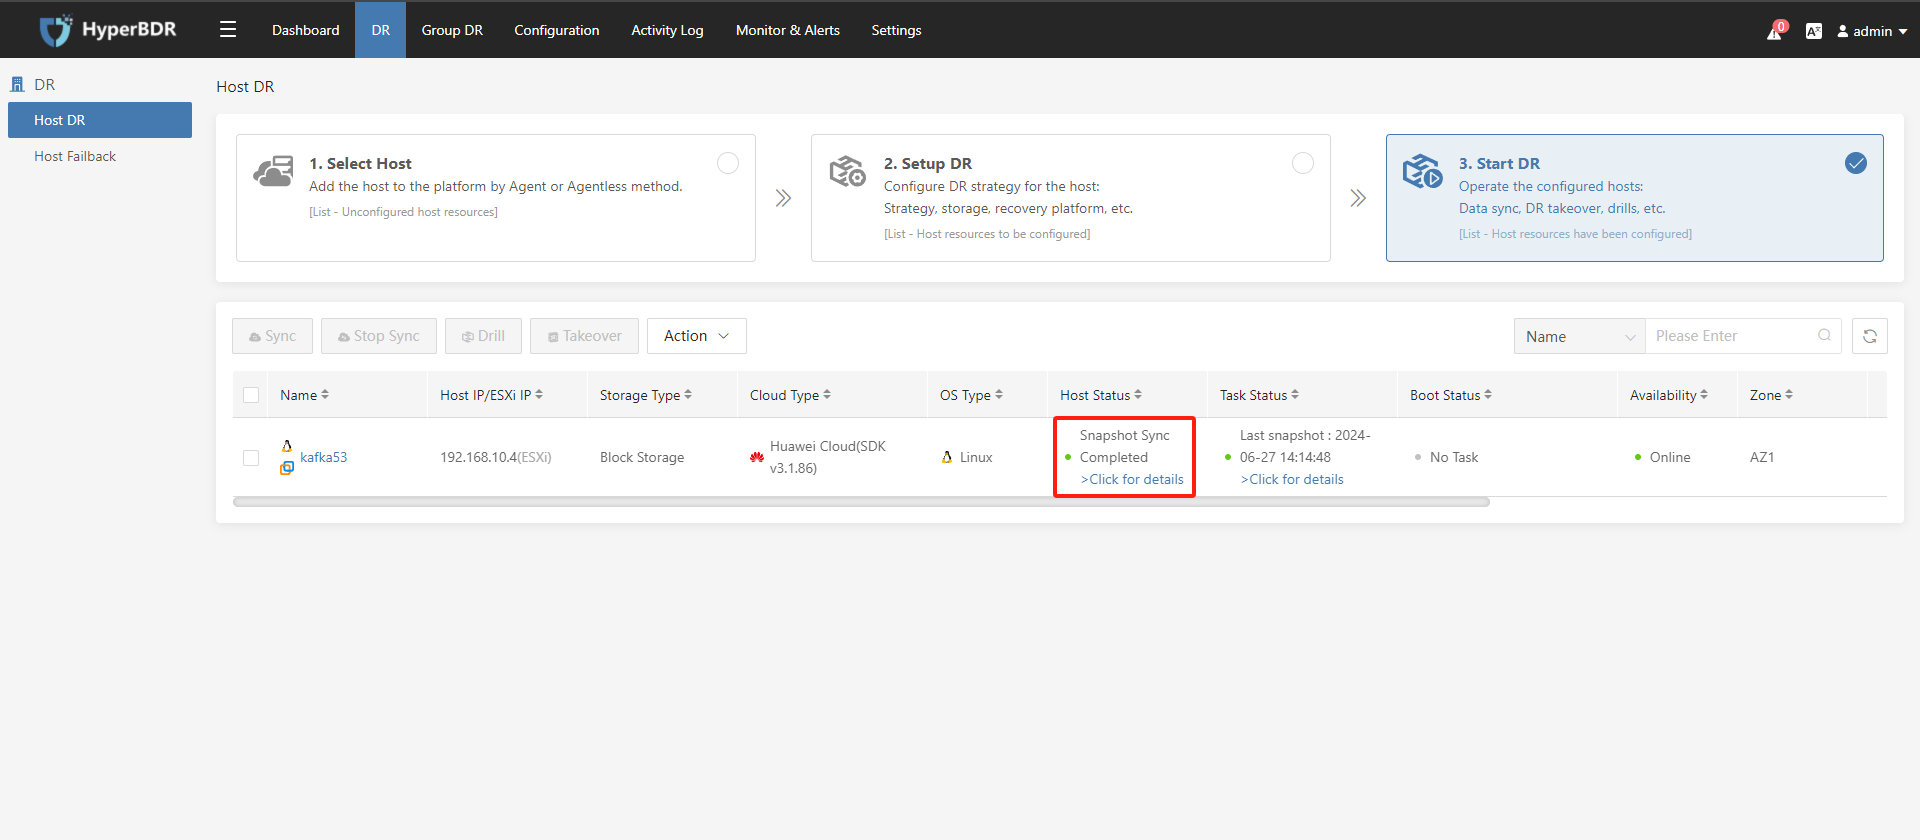Sort by Cloud Type column arrows
The width and height of the screenshot is (1920, 840).
coord(827,395)
